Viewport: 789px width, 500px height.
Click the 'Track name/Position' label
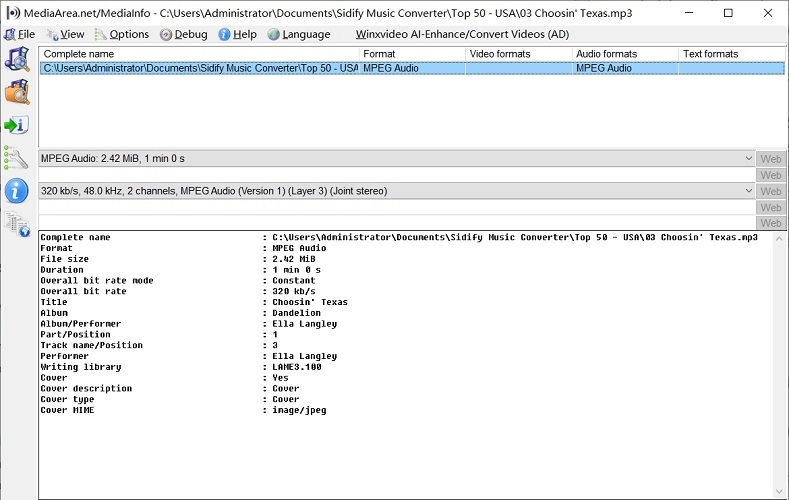92,346
